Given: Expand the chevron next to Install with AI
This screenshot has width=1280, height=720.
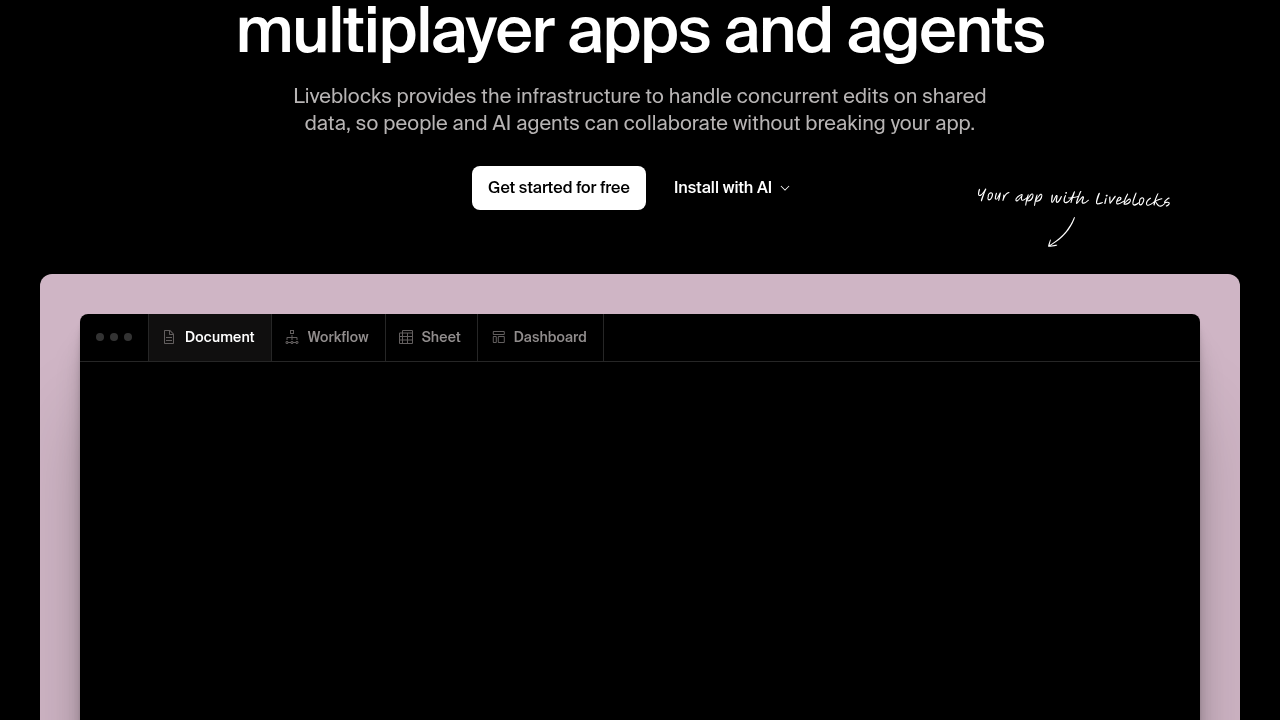Looking at the screenshot, I should click(x=785, y=188).
